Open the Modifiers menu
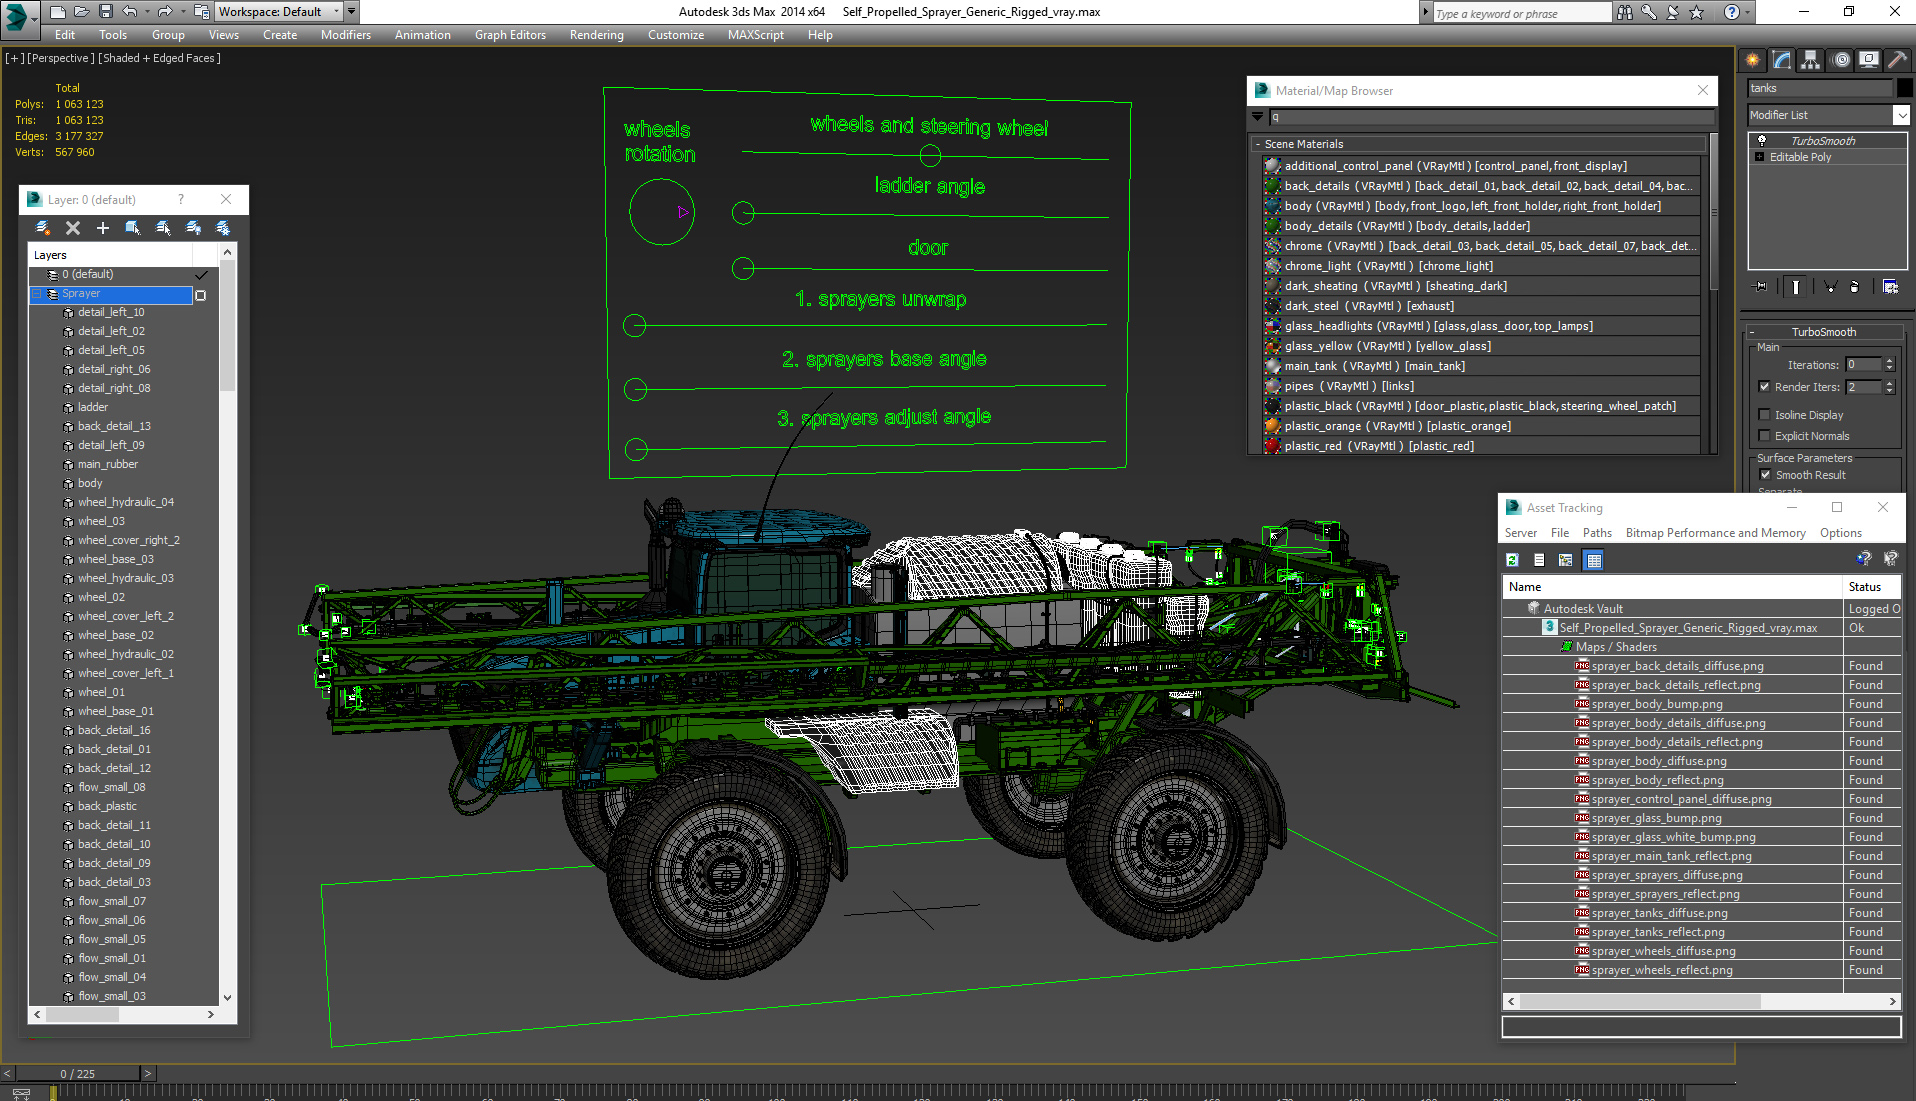 346,35
